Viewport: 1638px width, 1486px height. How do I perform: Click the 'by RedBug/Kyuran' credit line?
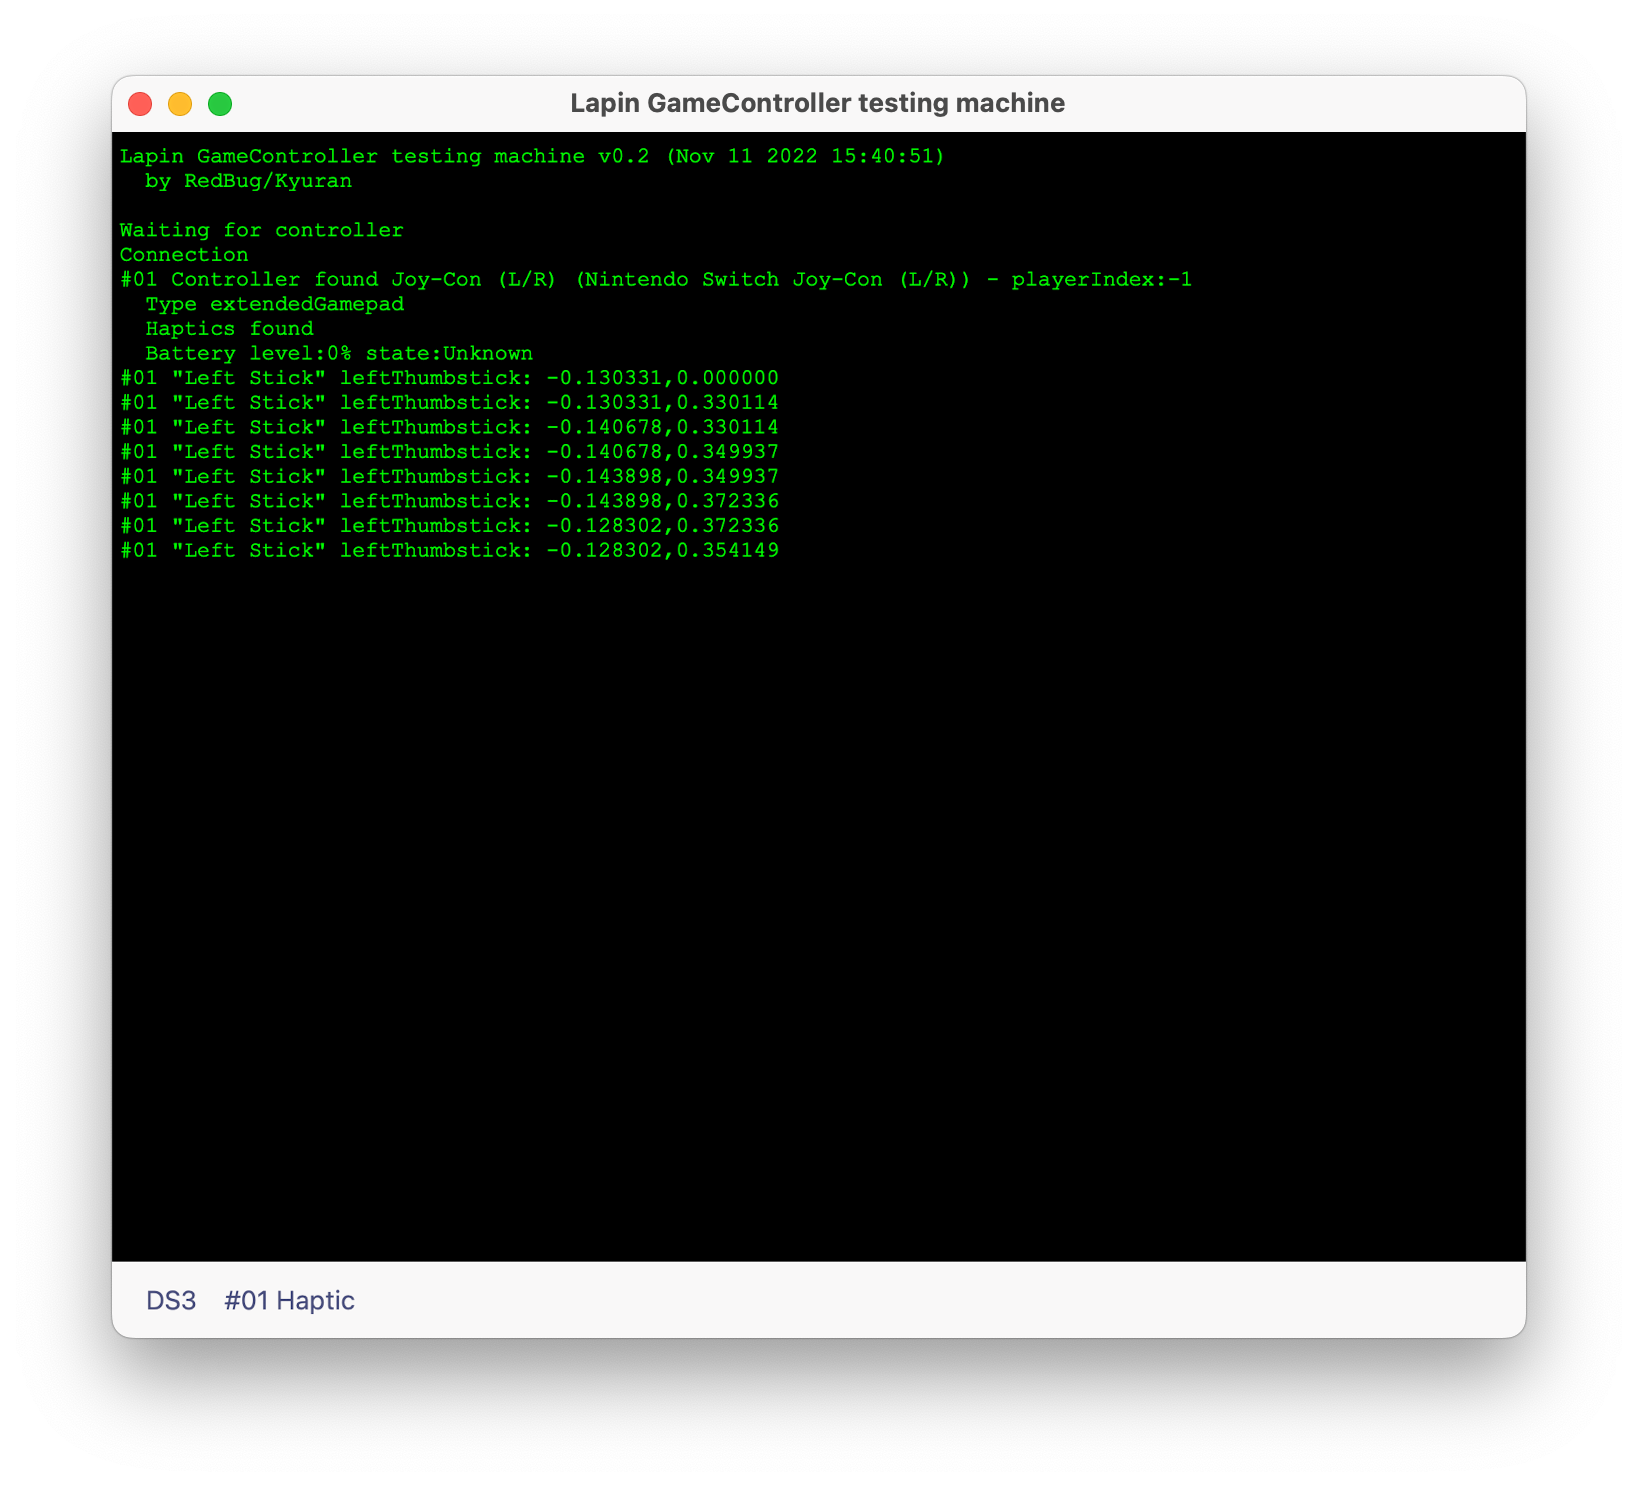[x=248, y=181]
